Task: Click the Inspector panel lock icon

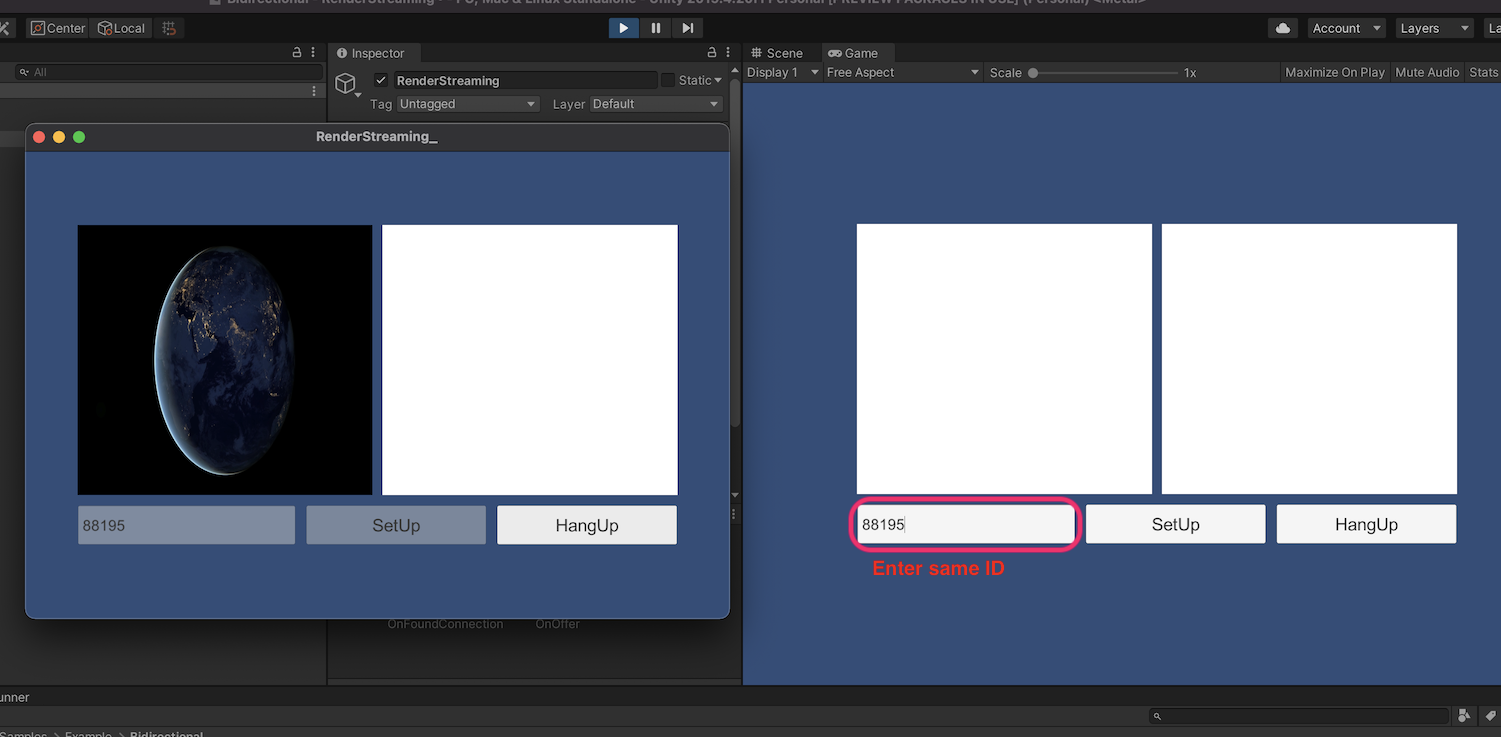Action: 712,53
